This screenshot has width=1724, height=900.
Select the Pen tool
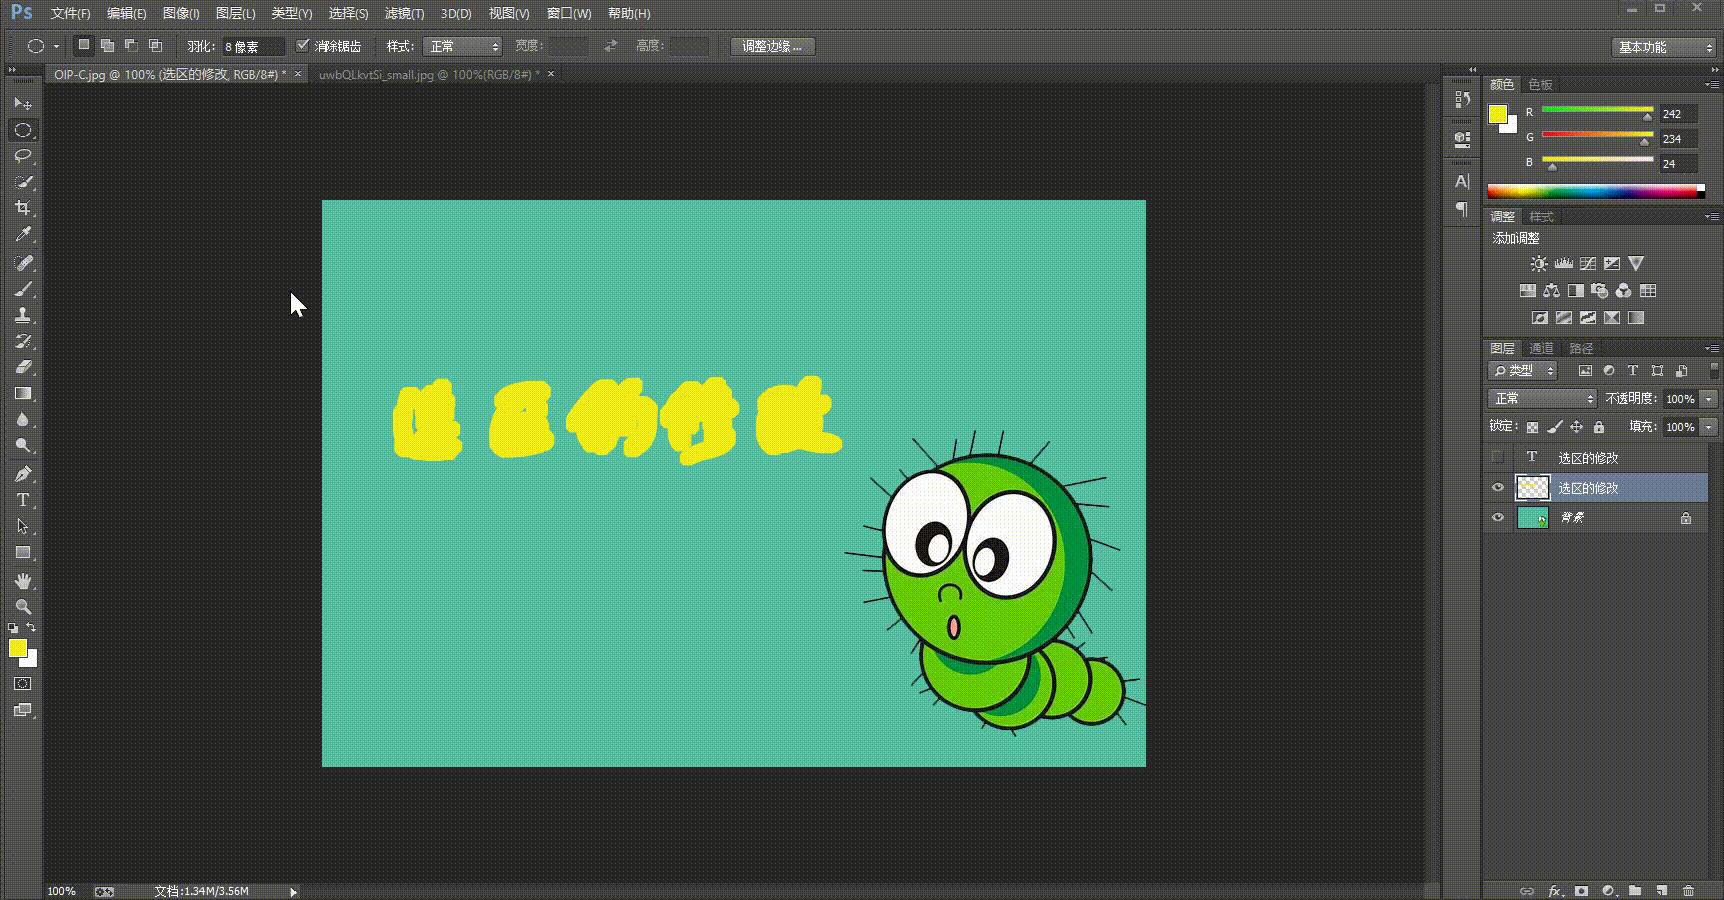click(x=23, y=474)
